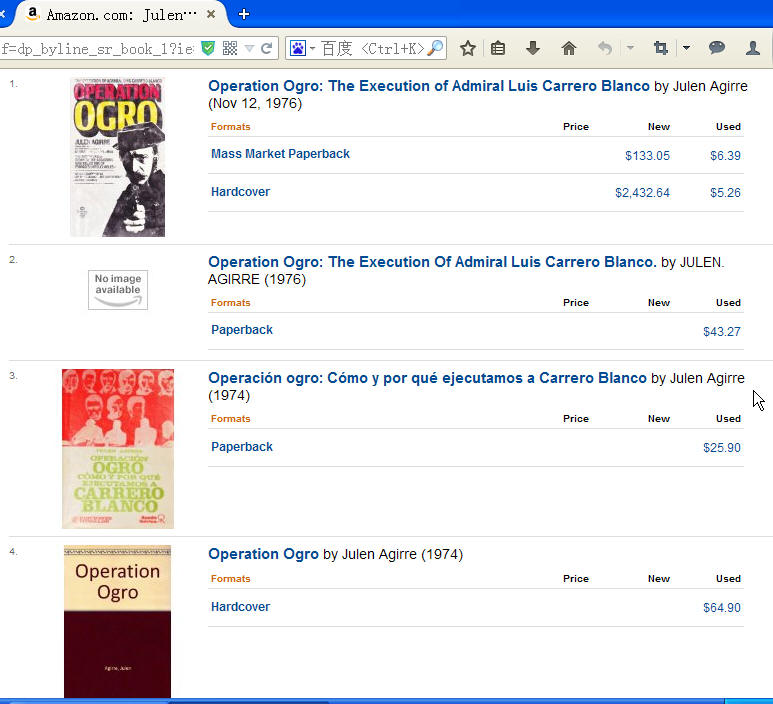Click the QR code icon in address bar

230,48
